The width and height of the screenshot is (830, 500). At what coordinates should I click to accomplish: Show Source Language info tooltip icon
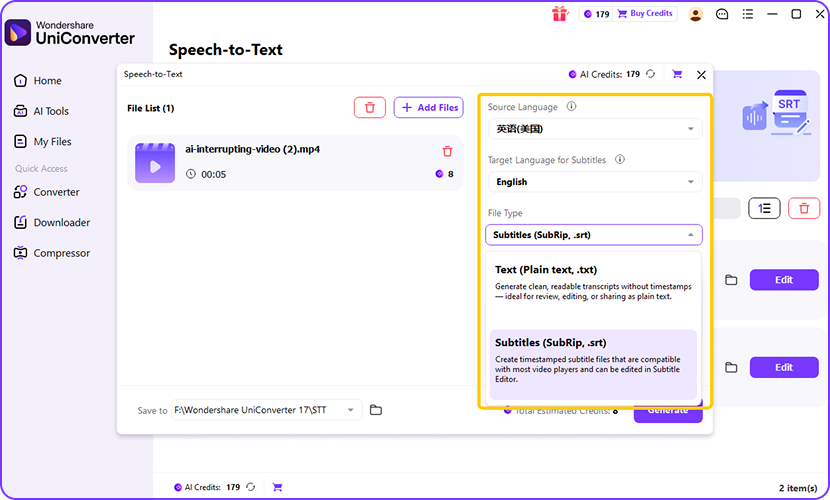pyautogui.click(x=571, y=106)
